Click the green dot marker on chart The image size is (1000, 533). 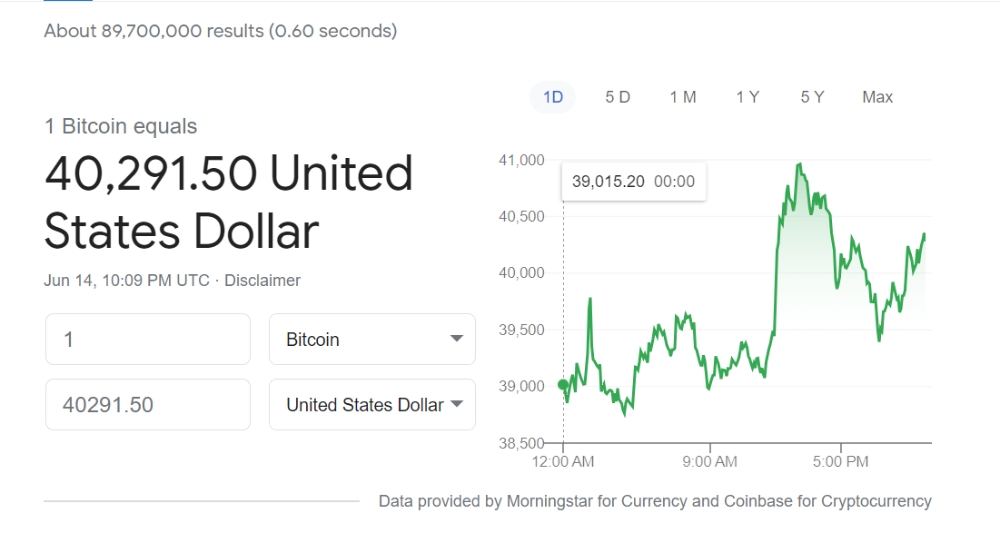[x=562, y=384]
